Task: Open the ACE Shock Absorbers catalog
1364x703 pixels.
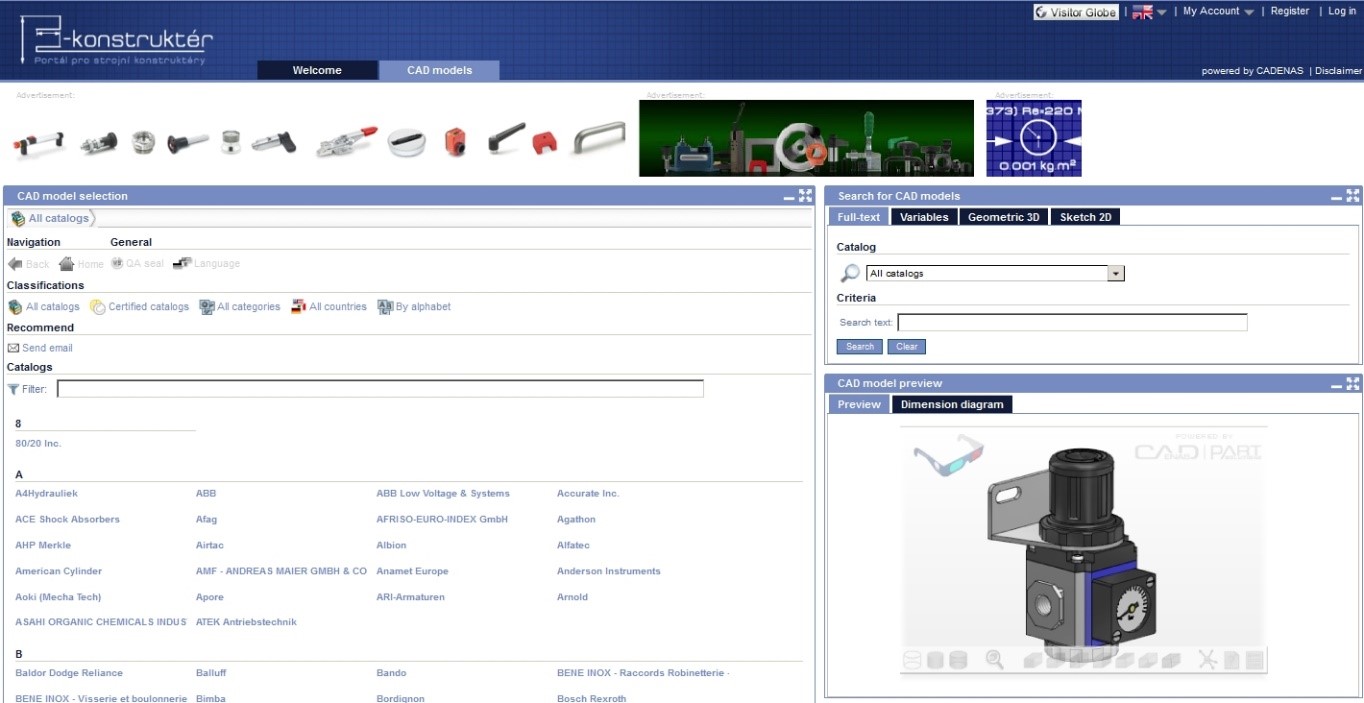Action: (67, 519)
